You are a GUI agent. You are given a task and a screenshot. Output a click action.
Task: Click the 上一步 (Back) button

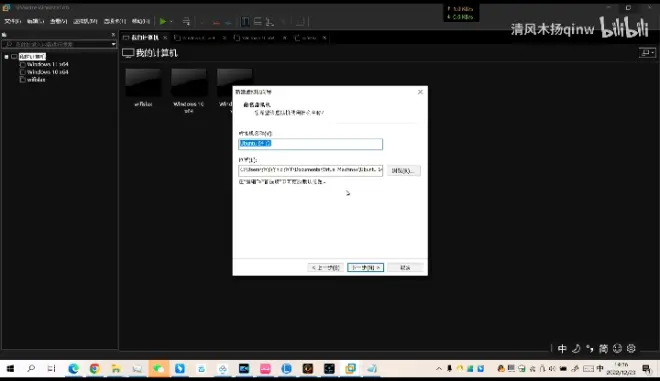pyautogui.click(x=326, y=268)
